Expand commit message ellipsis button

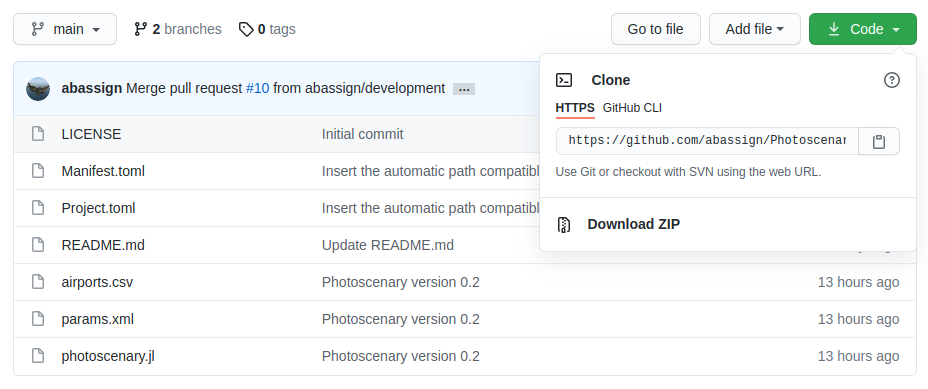tap(464, 89)
